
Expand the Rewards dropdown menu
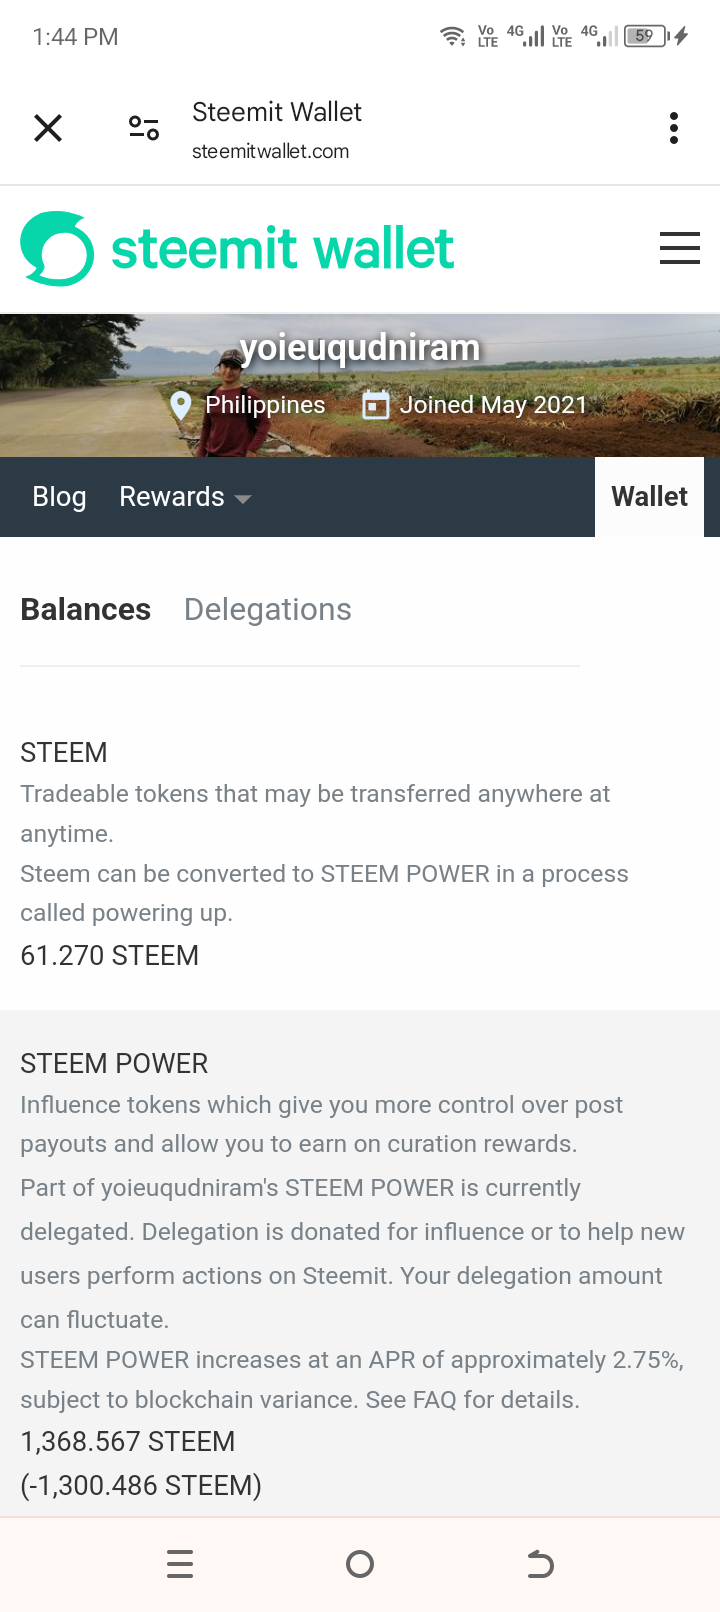[185, 497]
